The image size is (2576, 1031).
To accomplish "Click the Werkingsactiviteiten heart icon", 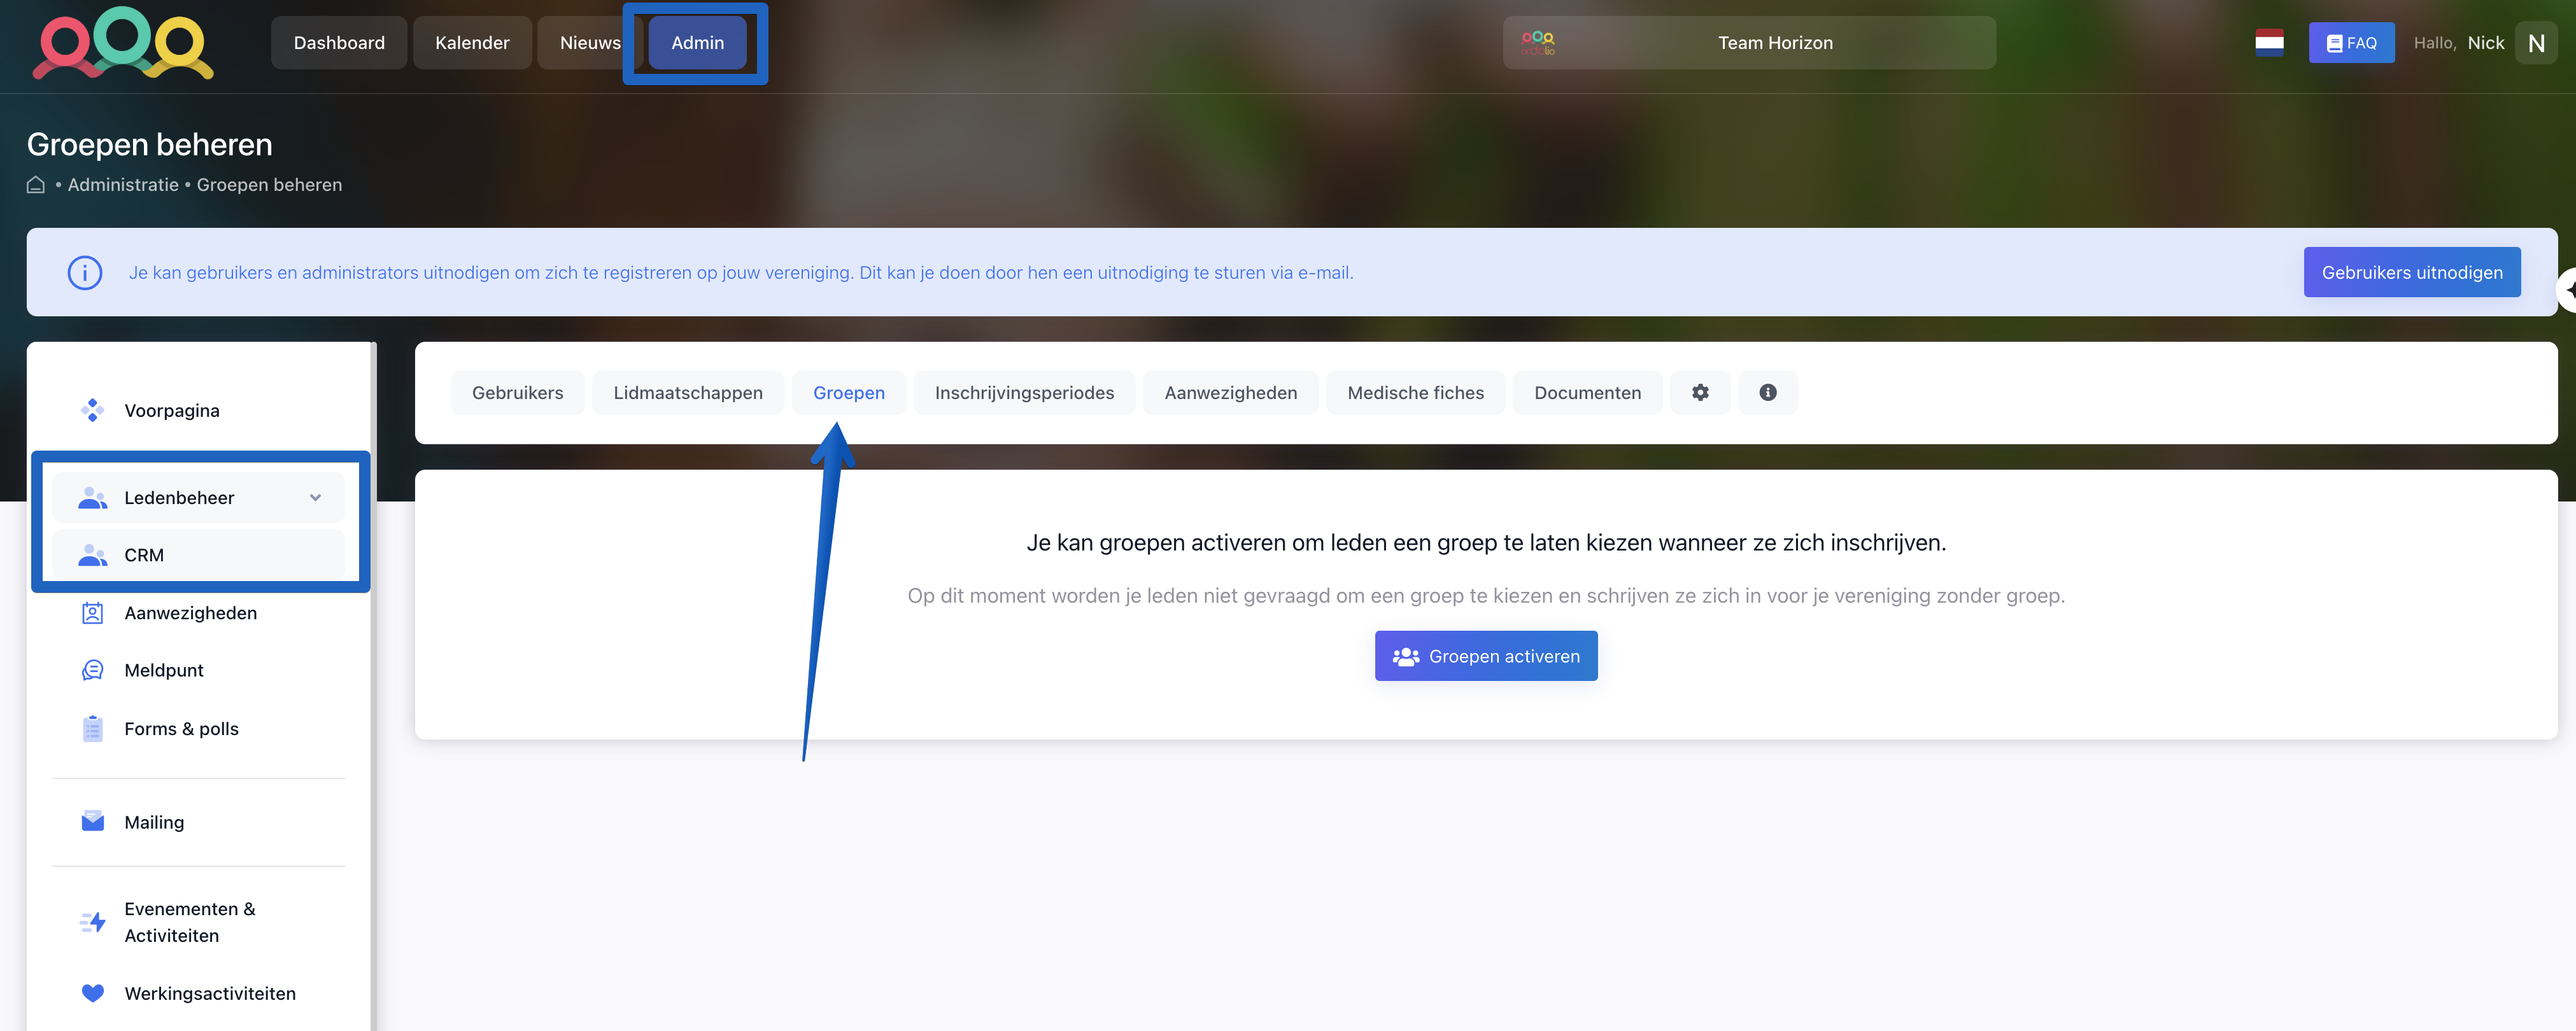I will pyautogui.click(x=92, y=993).
